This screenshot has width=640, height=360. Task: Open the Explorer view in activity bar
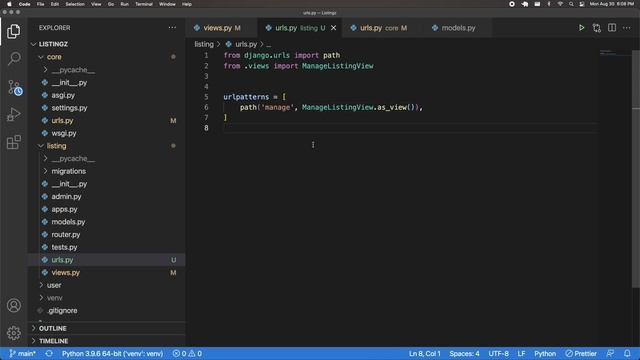pyautogui.click(x=13, y=31)
